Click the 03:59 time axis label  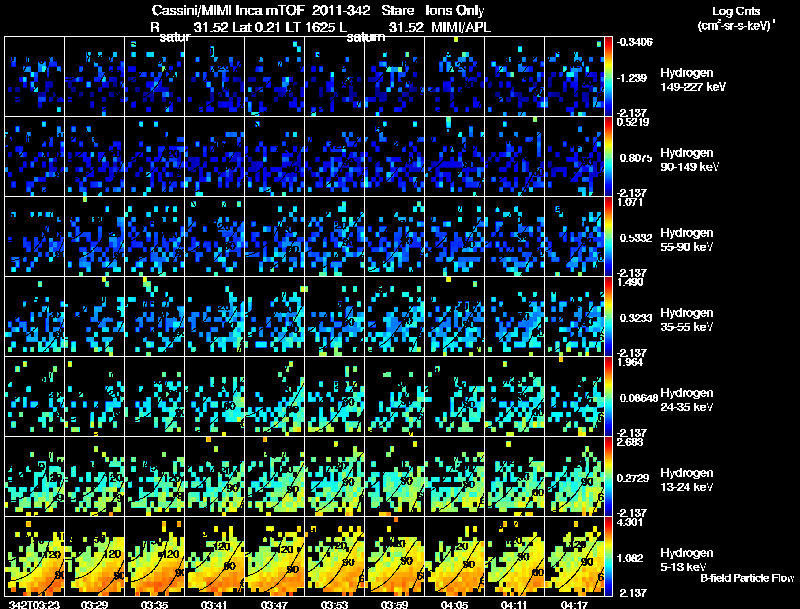(x=394, y=604)
